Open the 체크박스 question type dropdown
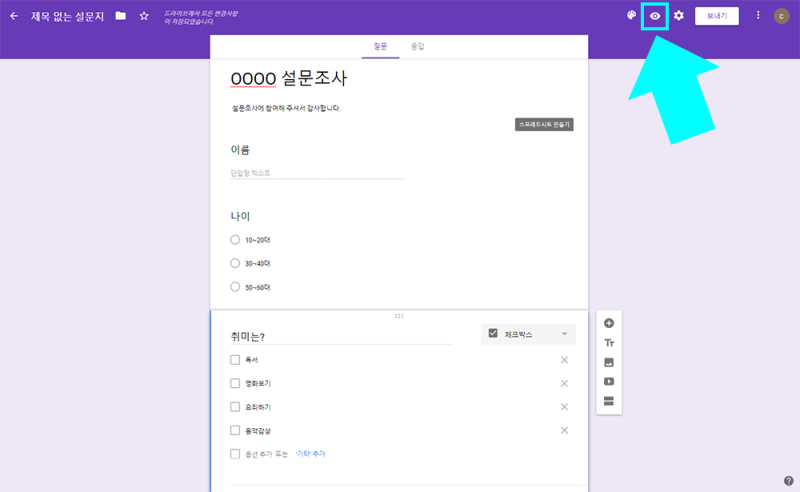Viewport: 800px width, 492px height. click(x=528, y=334)
